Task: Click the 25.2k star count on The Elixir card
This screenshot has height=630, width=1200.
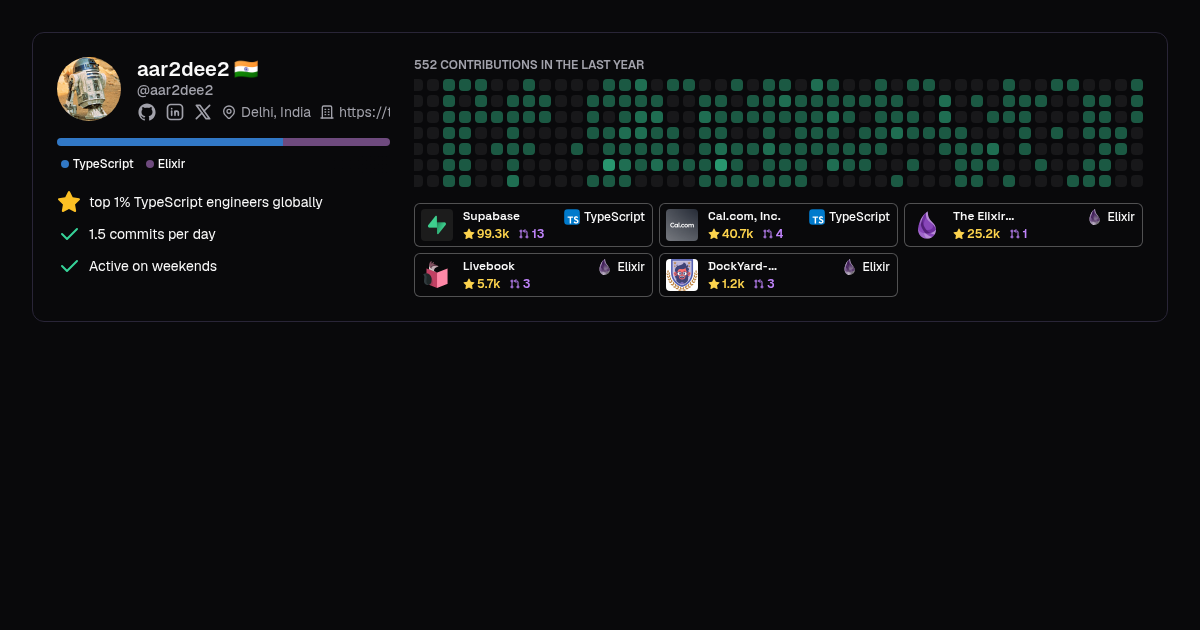Action: tap(983, 234)
